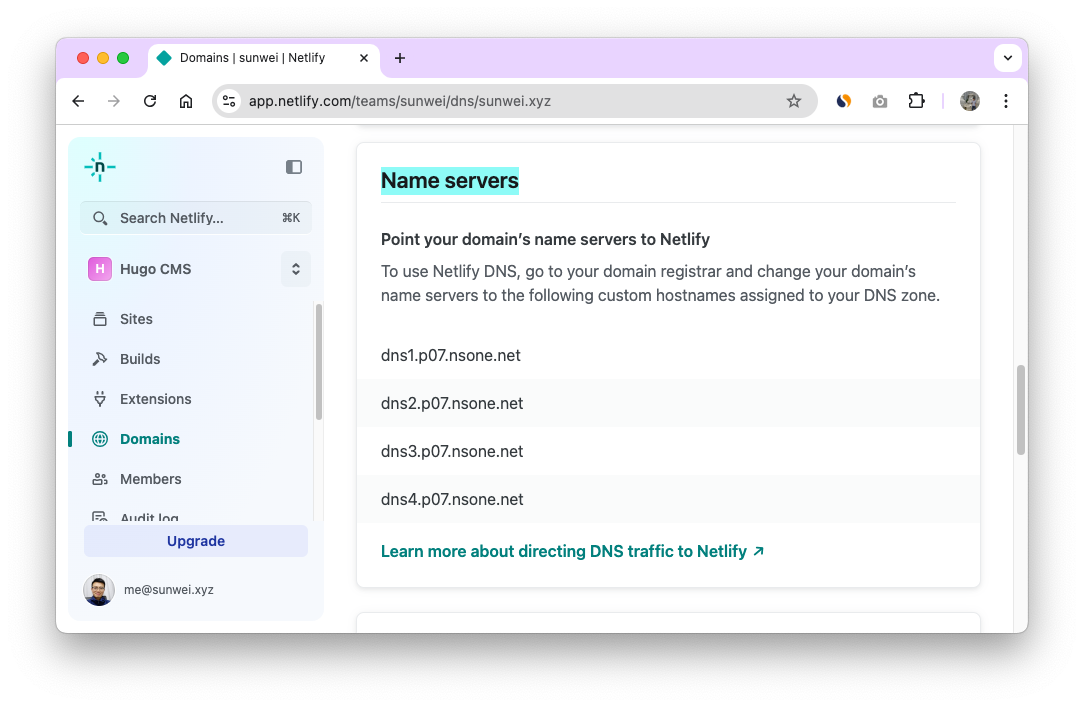The image size is (1084, 707).
Task: Open a new browser tab
Action: [x=400, y=58]
